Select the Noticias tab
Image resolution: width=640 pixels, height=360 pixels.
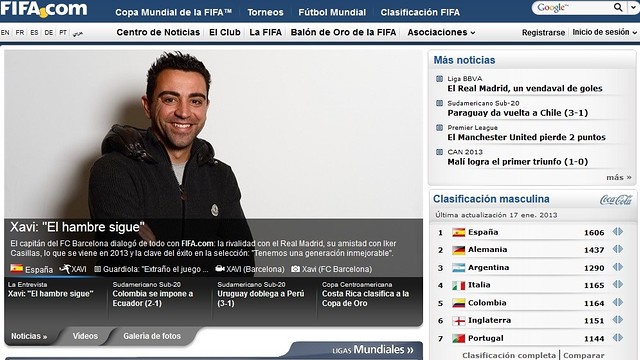click(29, 336)
